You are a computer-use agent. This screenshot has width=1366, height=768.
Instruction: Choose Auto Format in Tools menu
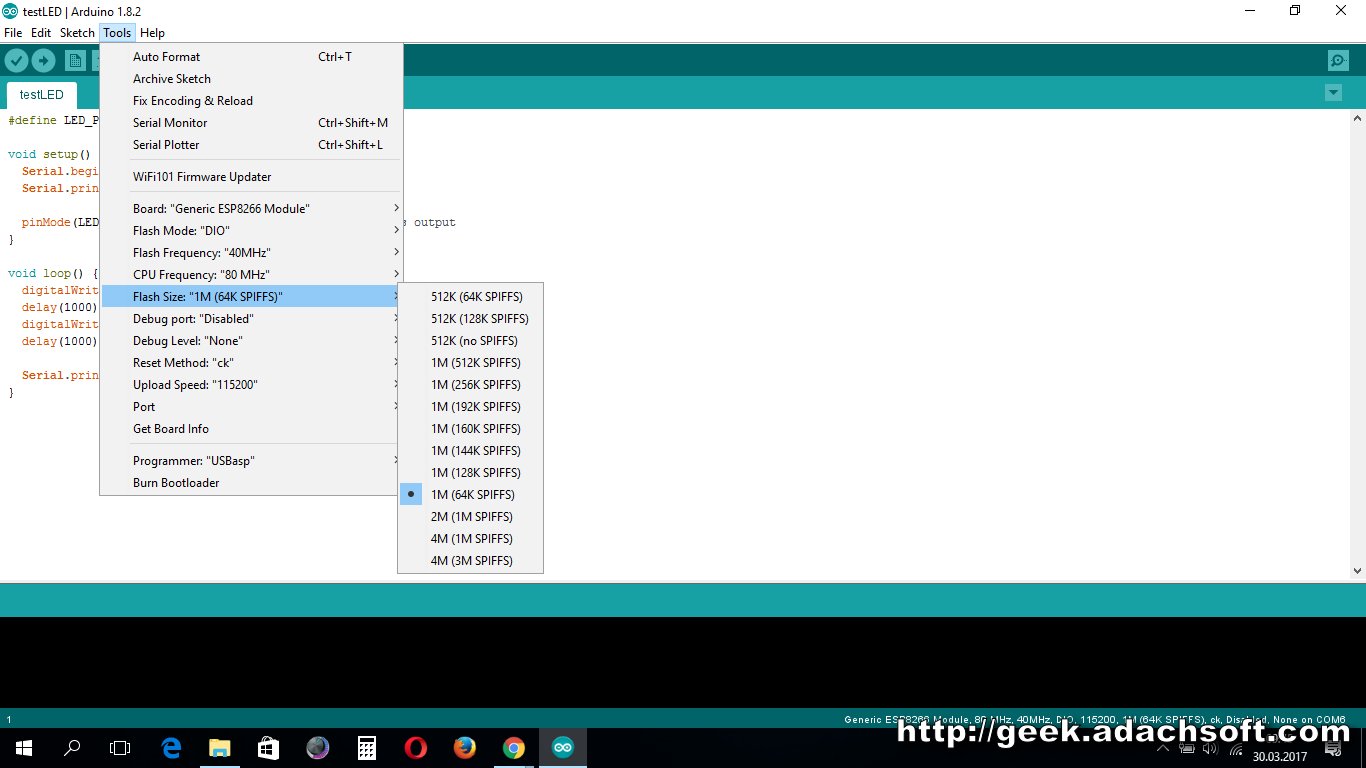point(251,57)
